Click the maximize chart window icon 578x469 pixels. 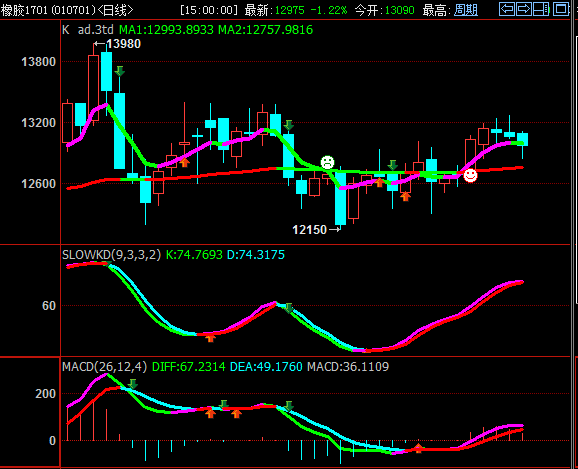coord(561,9)
